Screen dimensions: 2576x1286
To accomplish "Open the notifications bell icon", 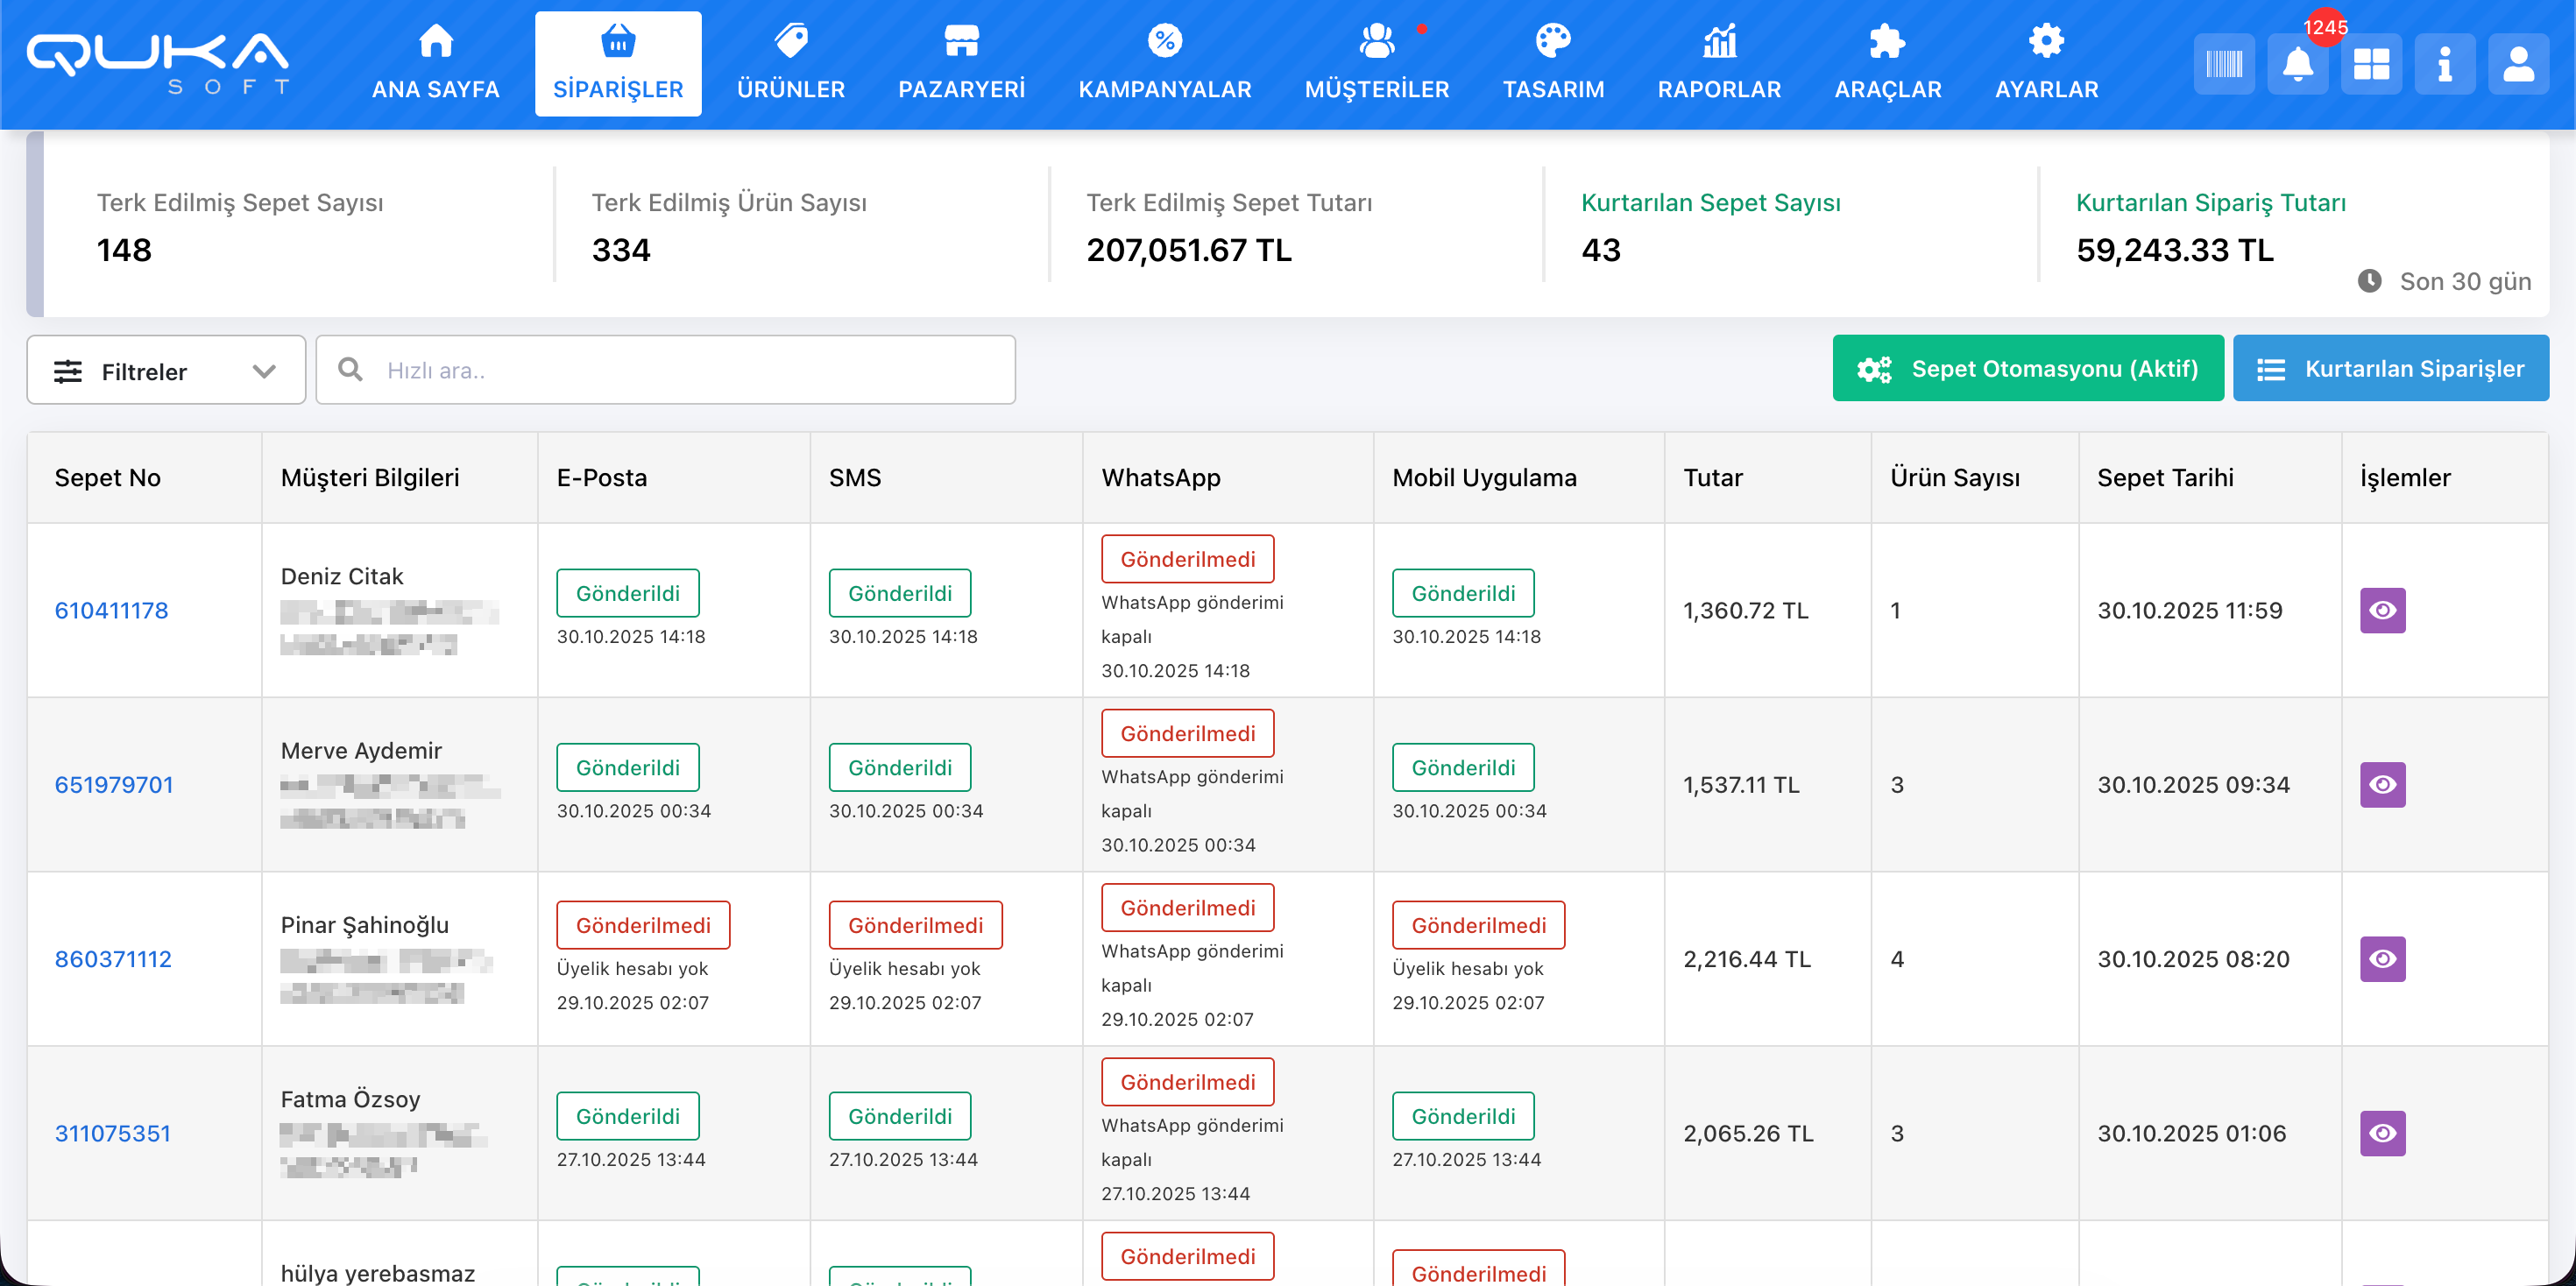I will [2297, 65].
